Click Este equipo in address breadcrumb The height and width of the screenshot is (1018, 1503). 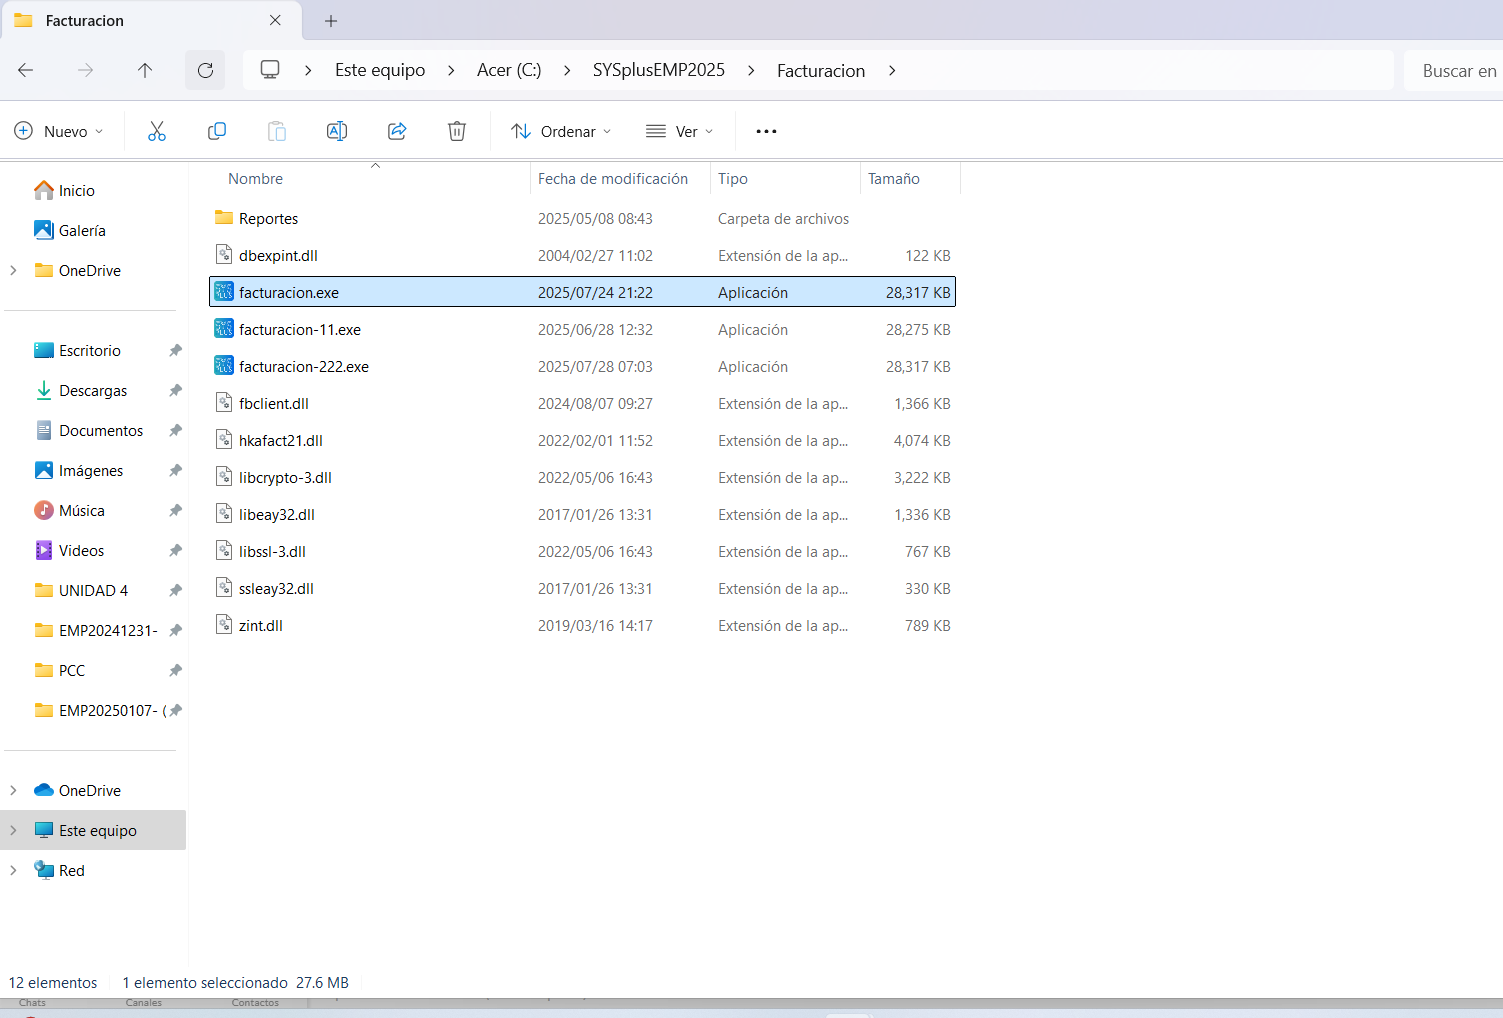tap(380, 70)
